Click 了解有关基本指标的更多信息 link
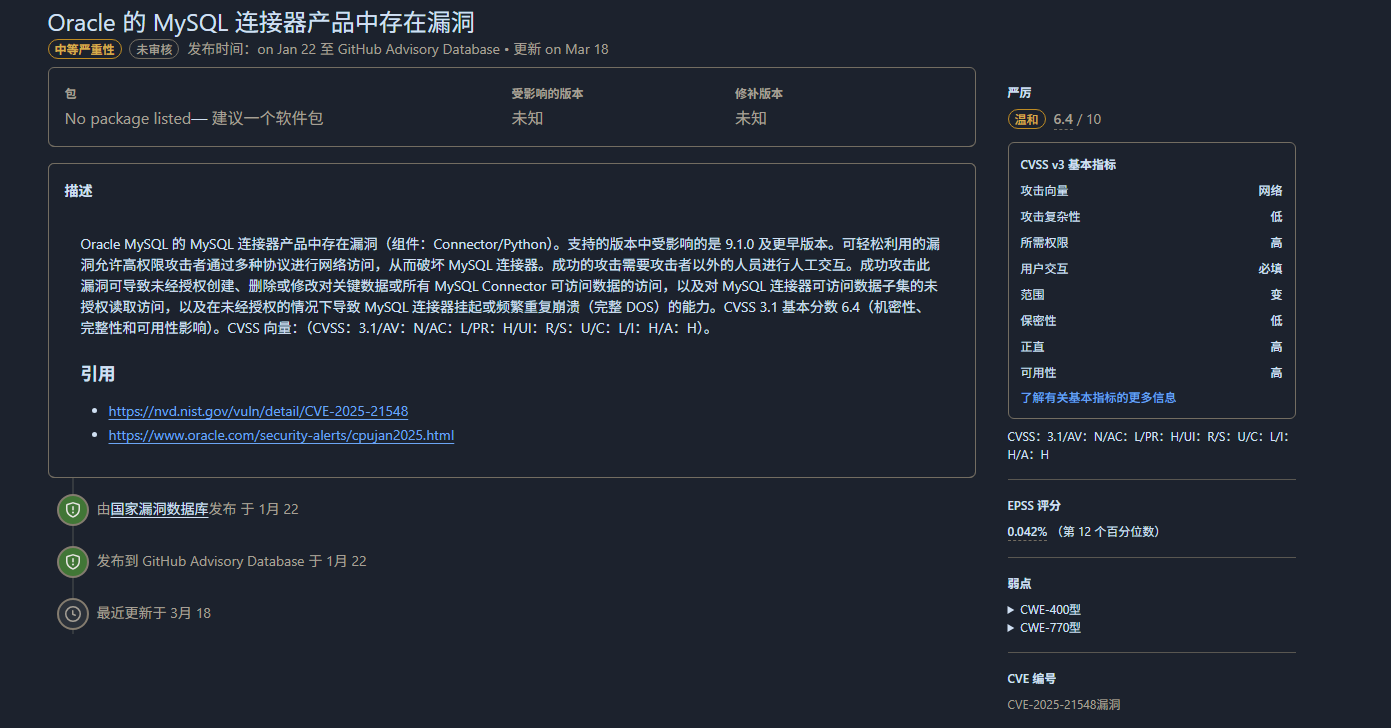The image size is (1391, 728). 1097,397
